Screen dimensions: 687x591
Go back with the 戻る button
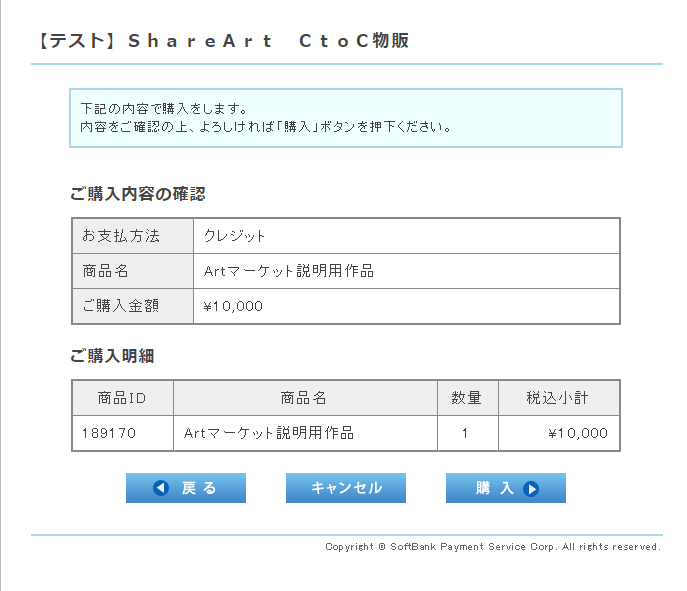[186, 488]
